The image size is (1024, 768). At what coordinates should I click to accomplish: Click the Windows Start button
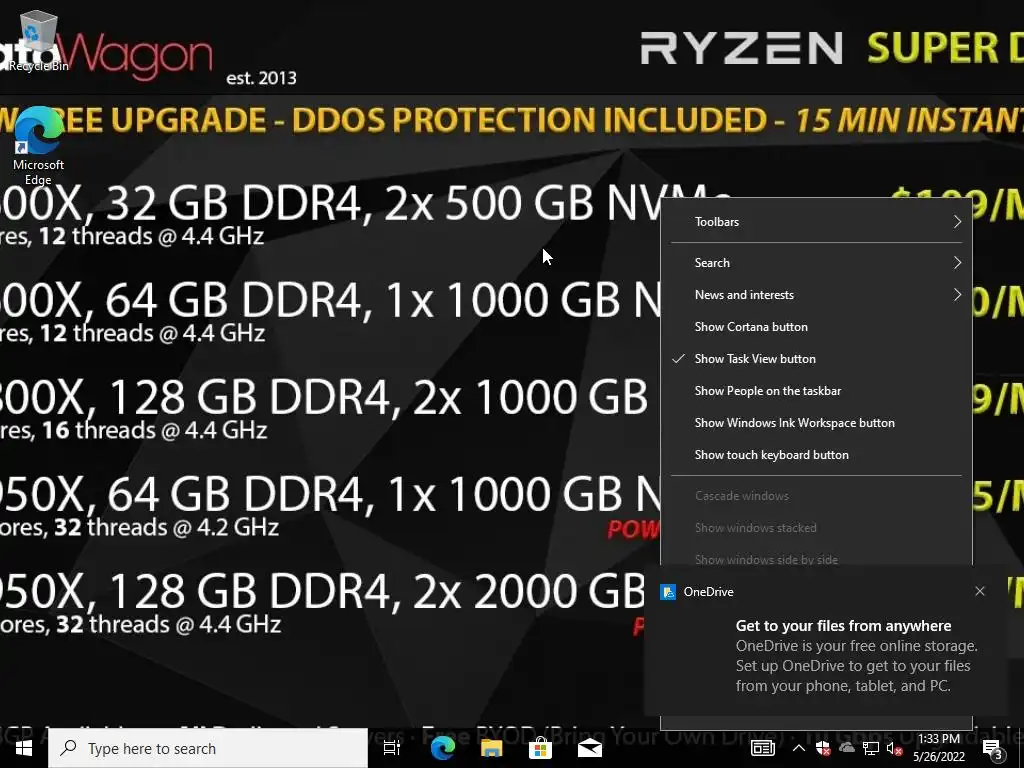tap(24, 748)
